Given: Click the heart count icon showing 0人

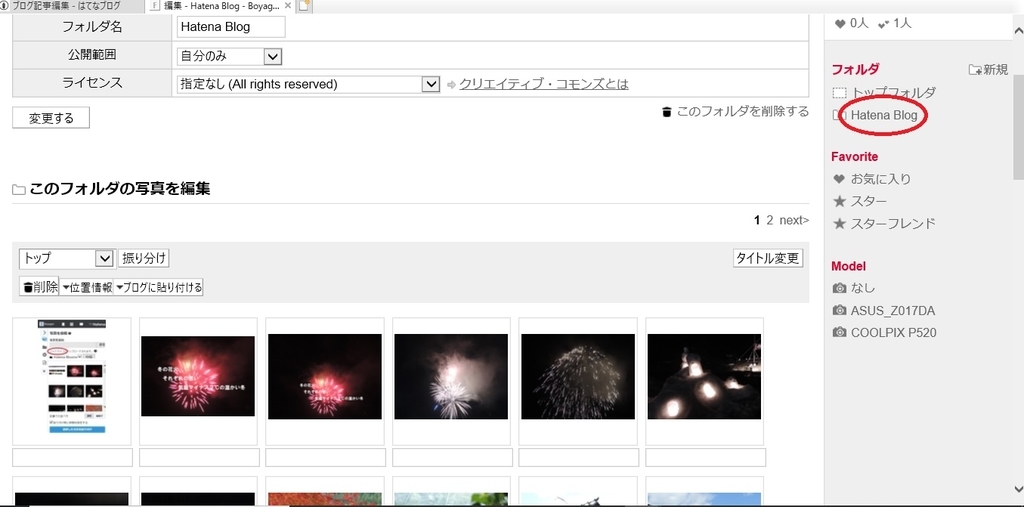Looking at the screenshot, I should click(840, 24).
